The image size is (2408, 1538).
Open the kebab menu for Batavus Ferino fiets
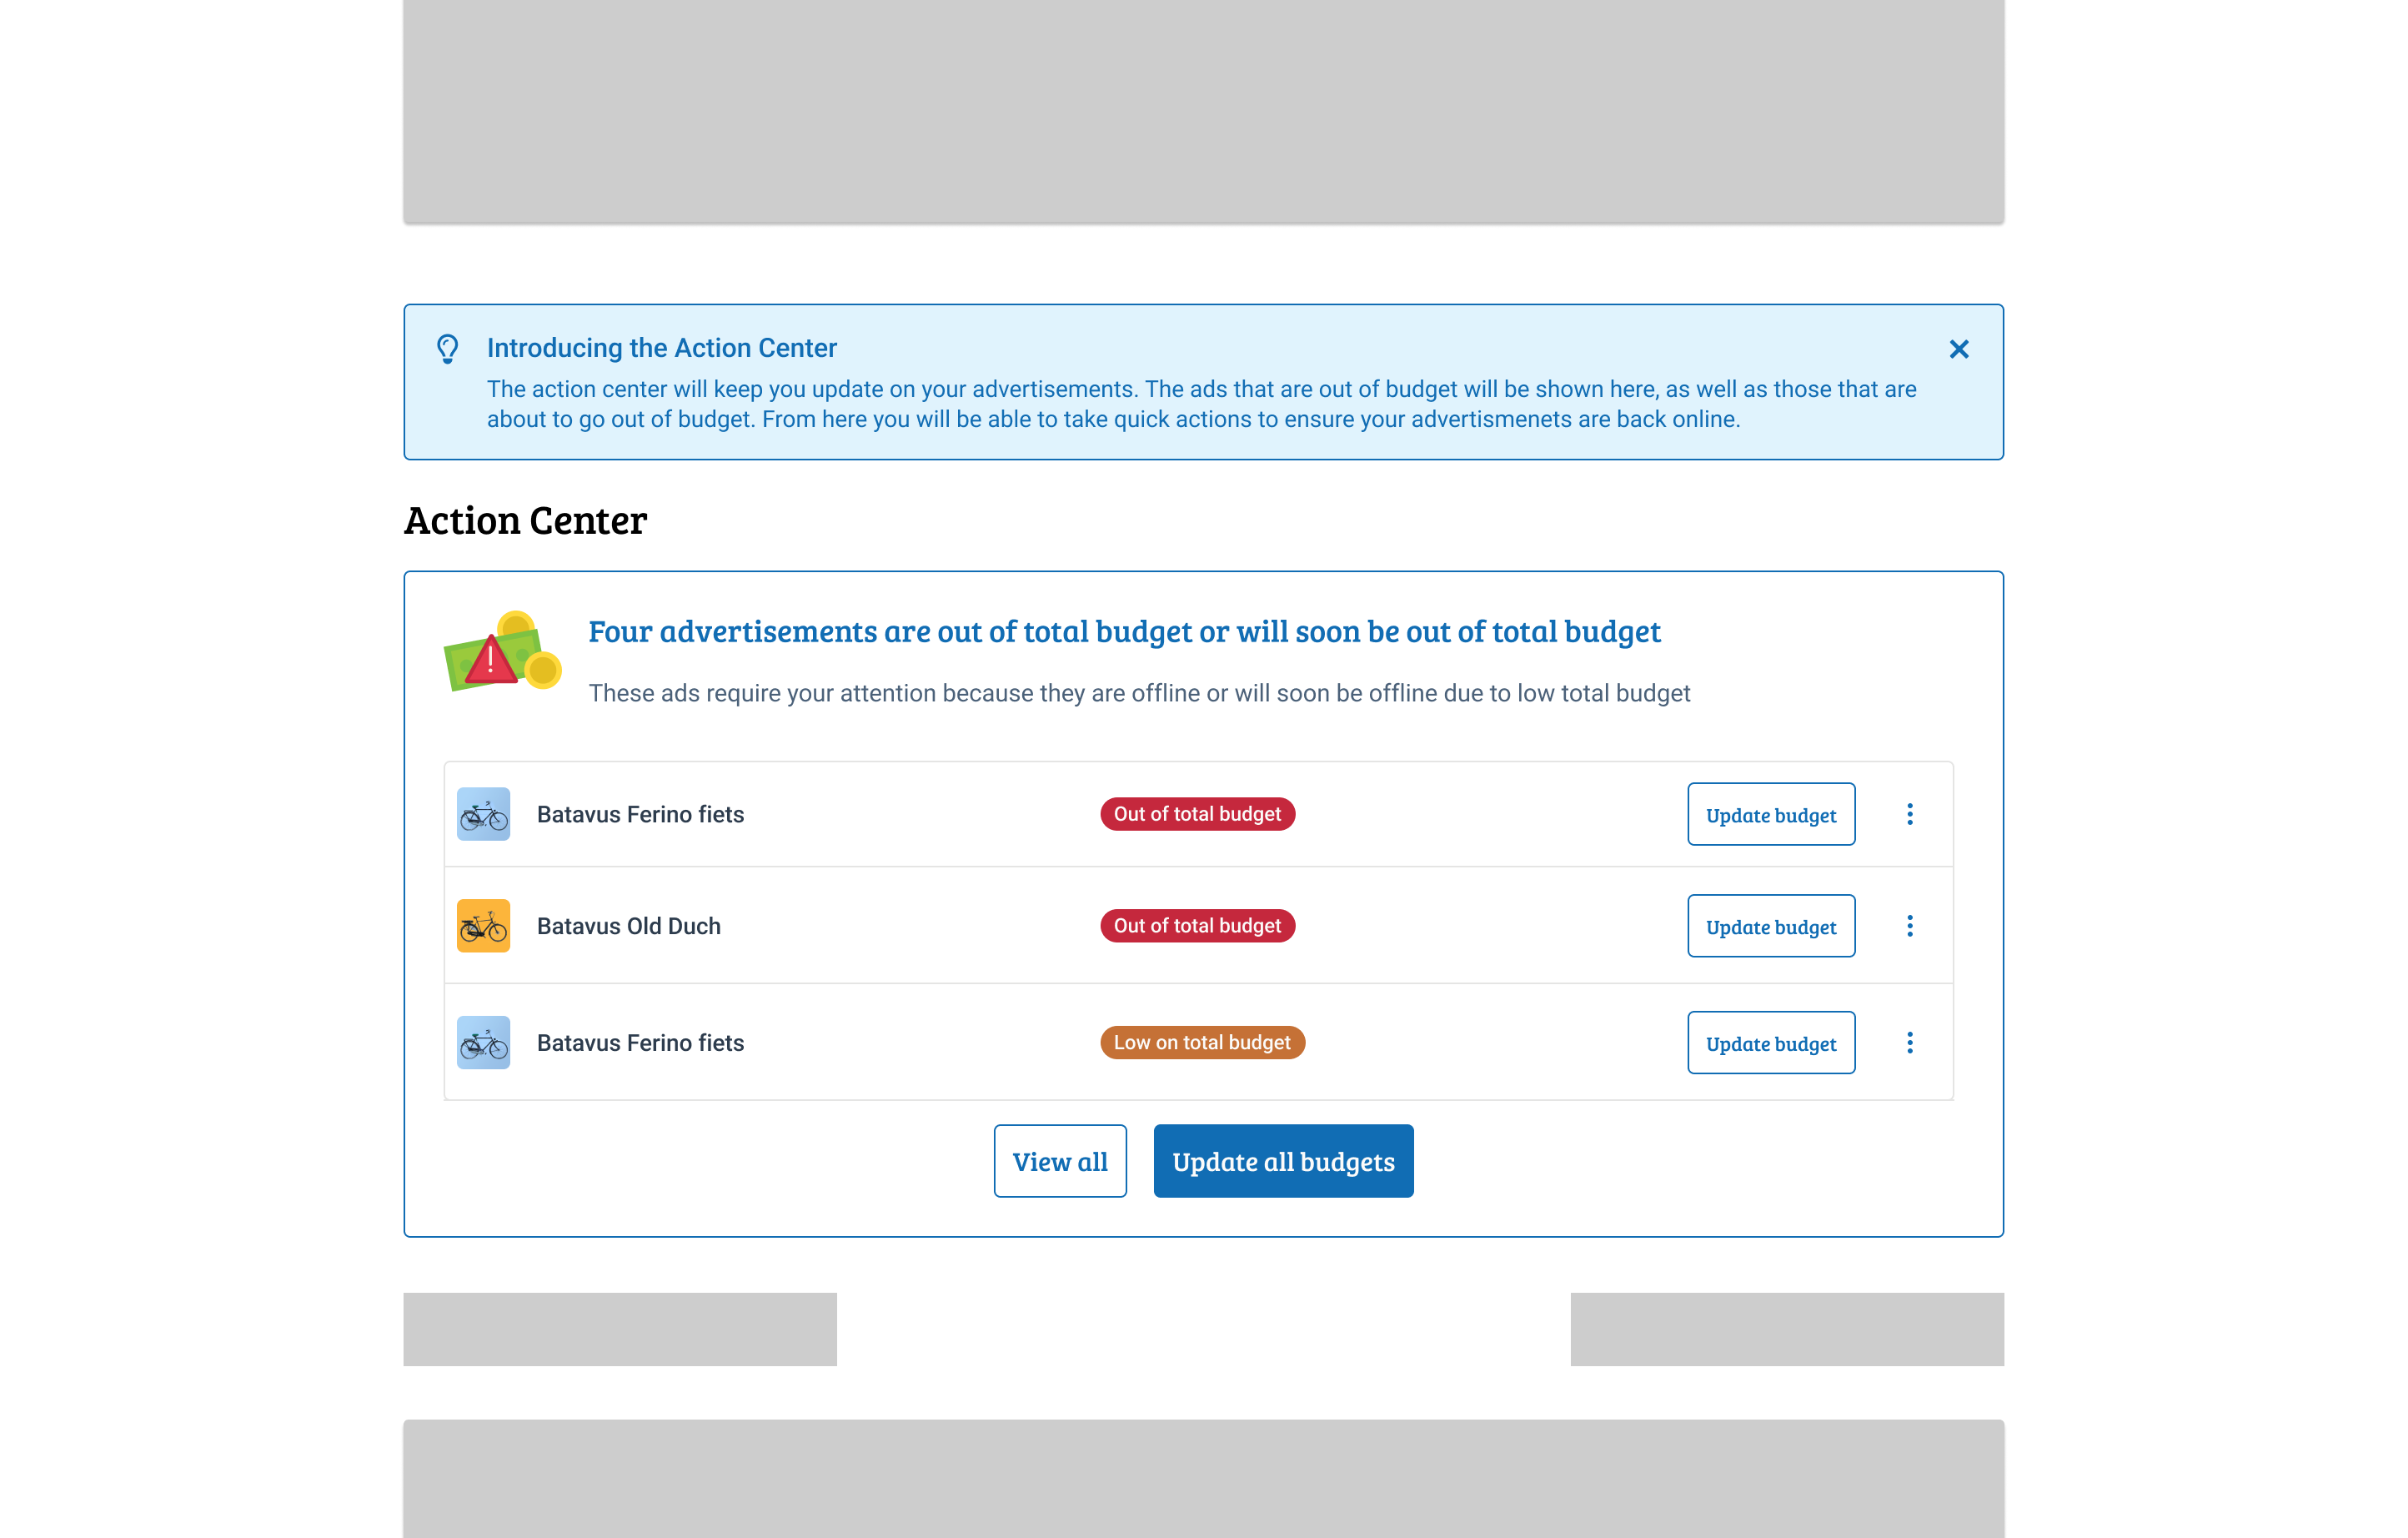1910,814
